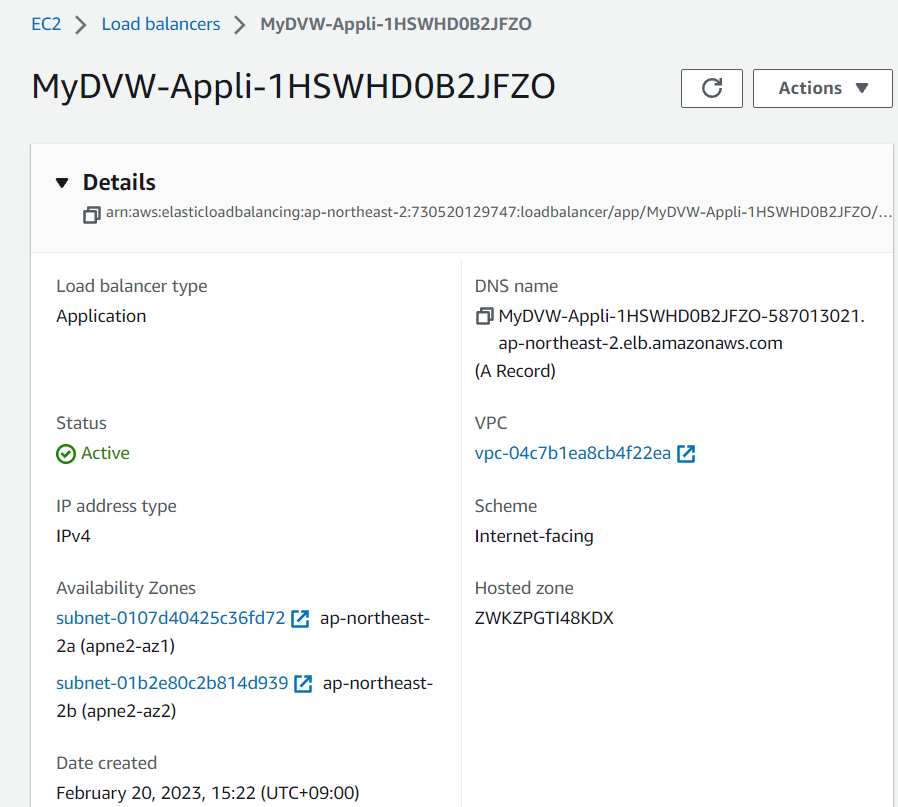This screenshot has width=898, height=807.
Task: Go to EC2 breadcrumb link
Action: (x=46, y=24)
